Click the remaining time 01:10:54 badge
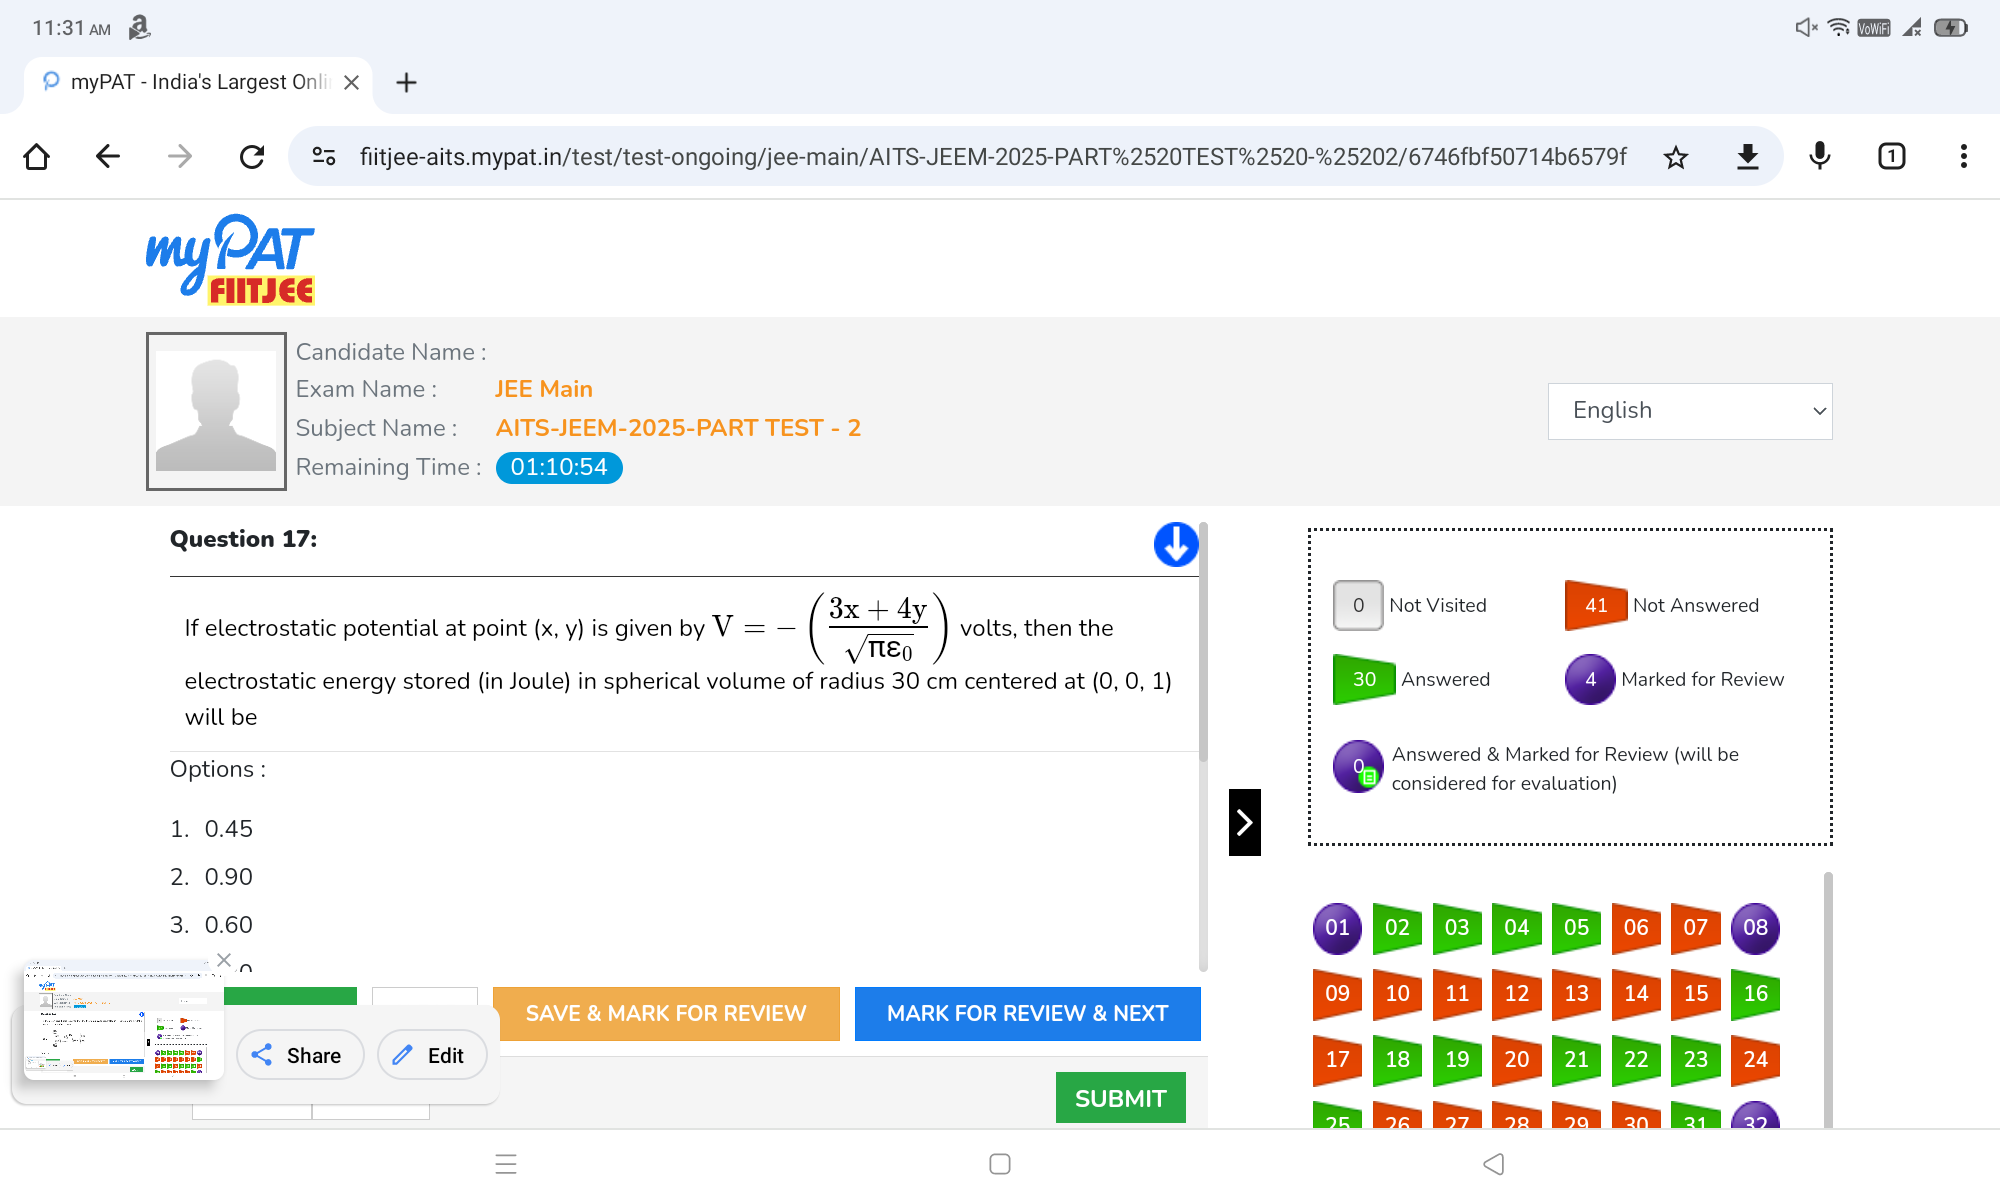The width and height of the screenshot is (2000, 1200). [x=559, y=468]
